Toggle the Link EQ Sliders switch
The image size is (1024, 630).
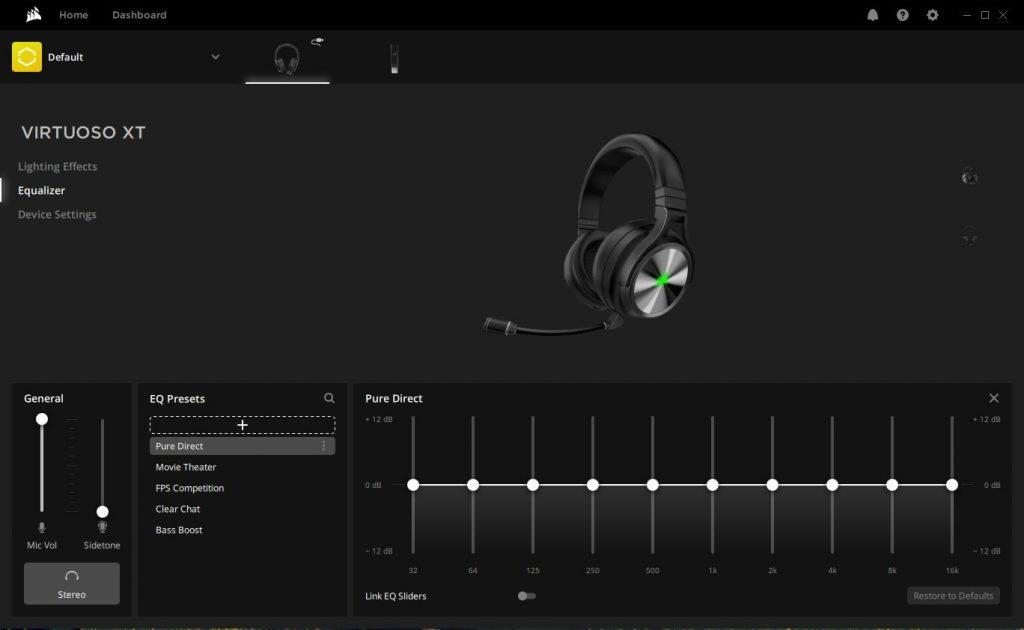526,596
